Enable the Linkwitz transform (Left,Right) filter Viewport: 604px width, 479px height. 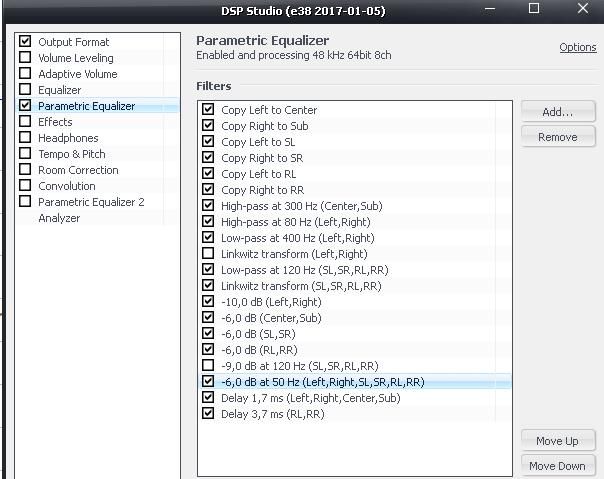point(208,254)
